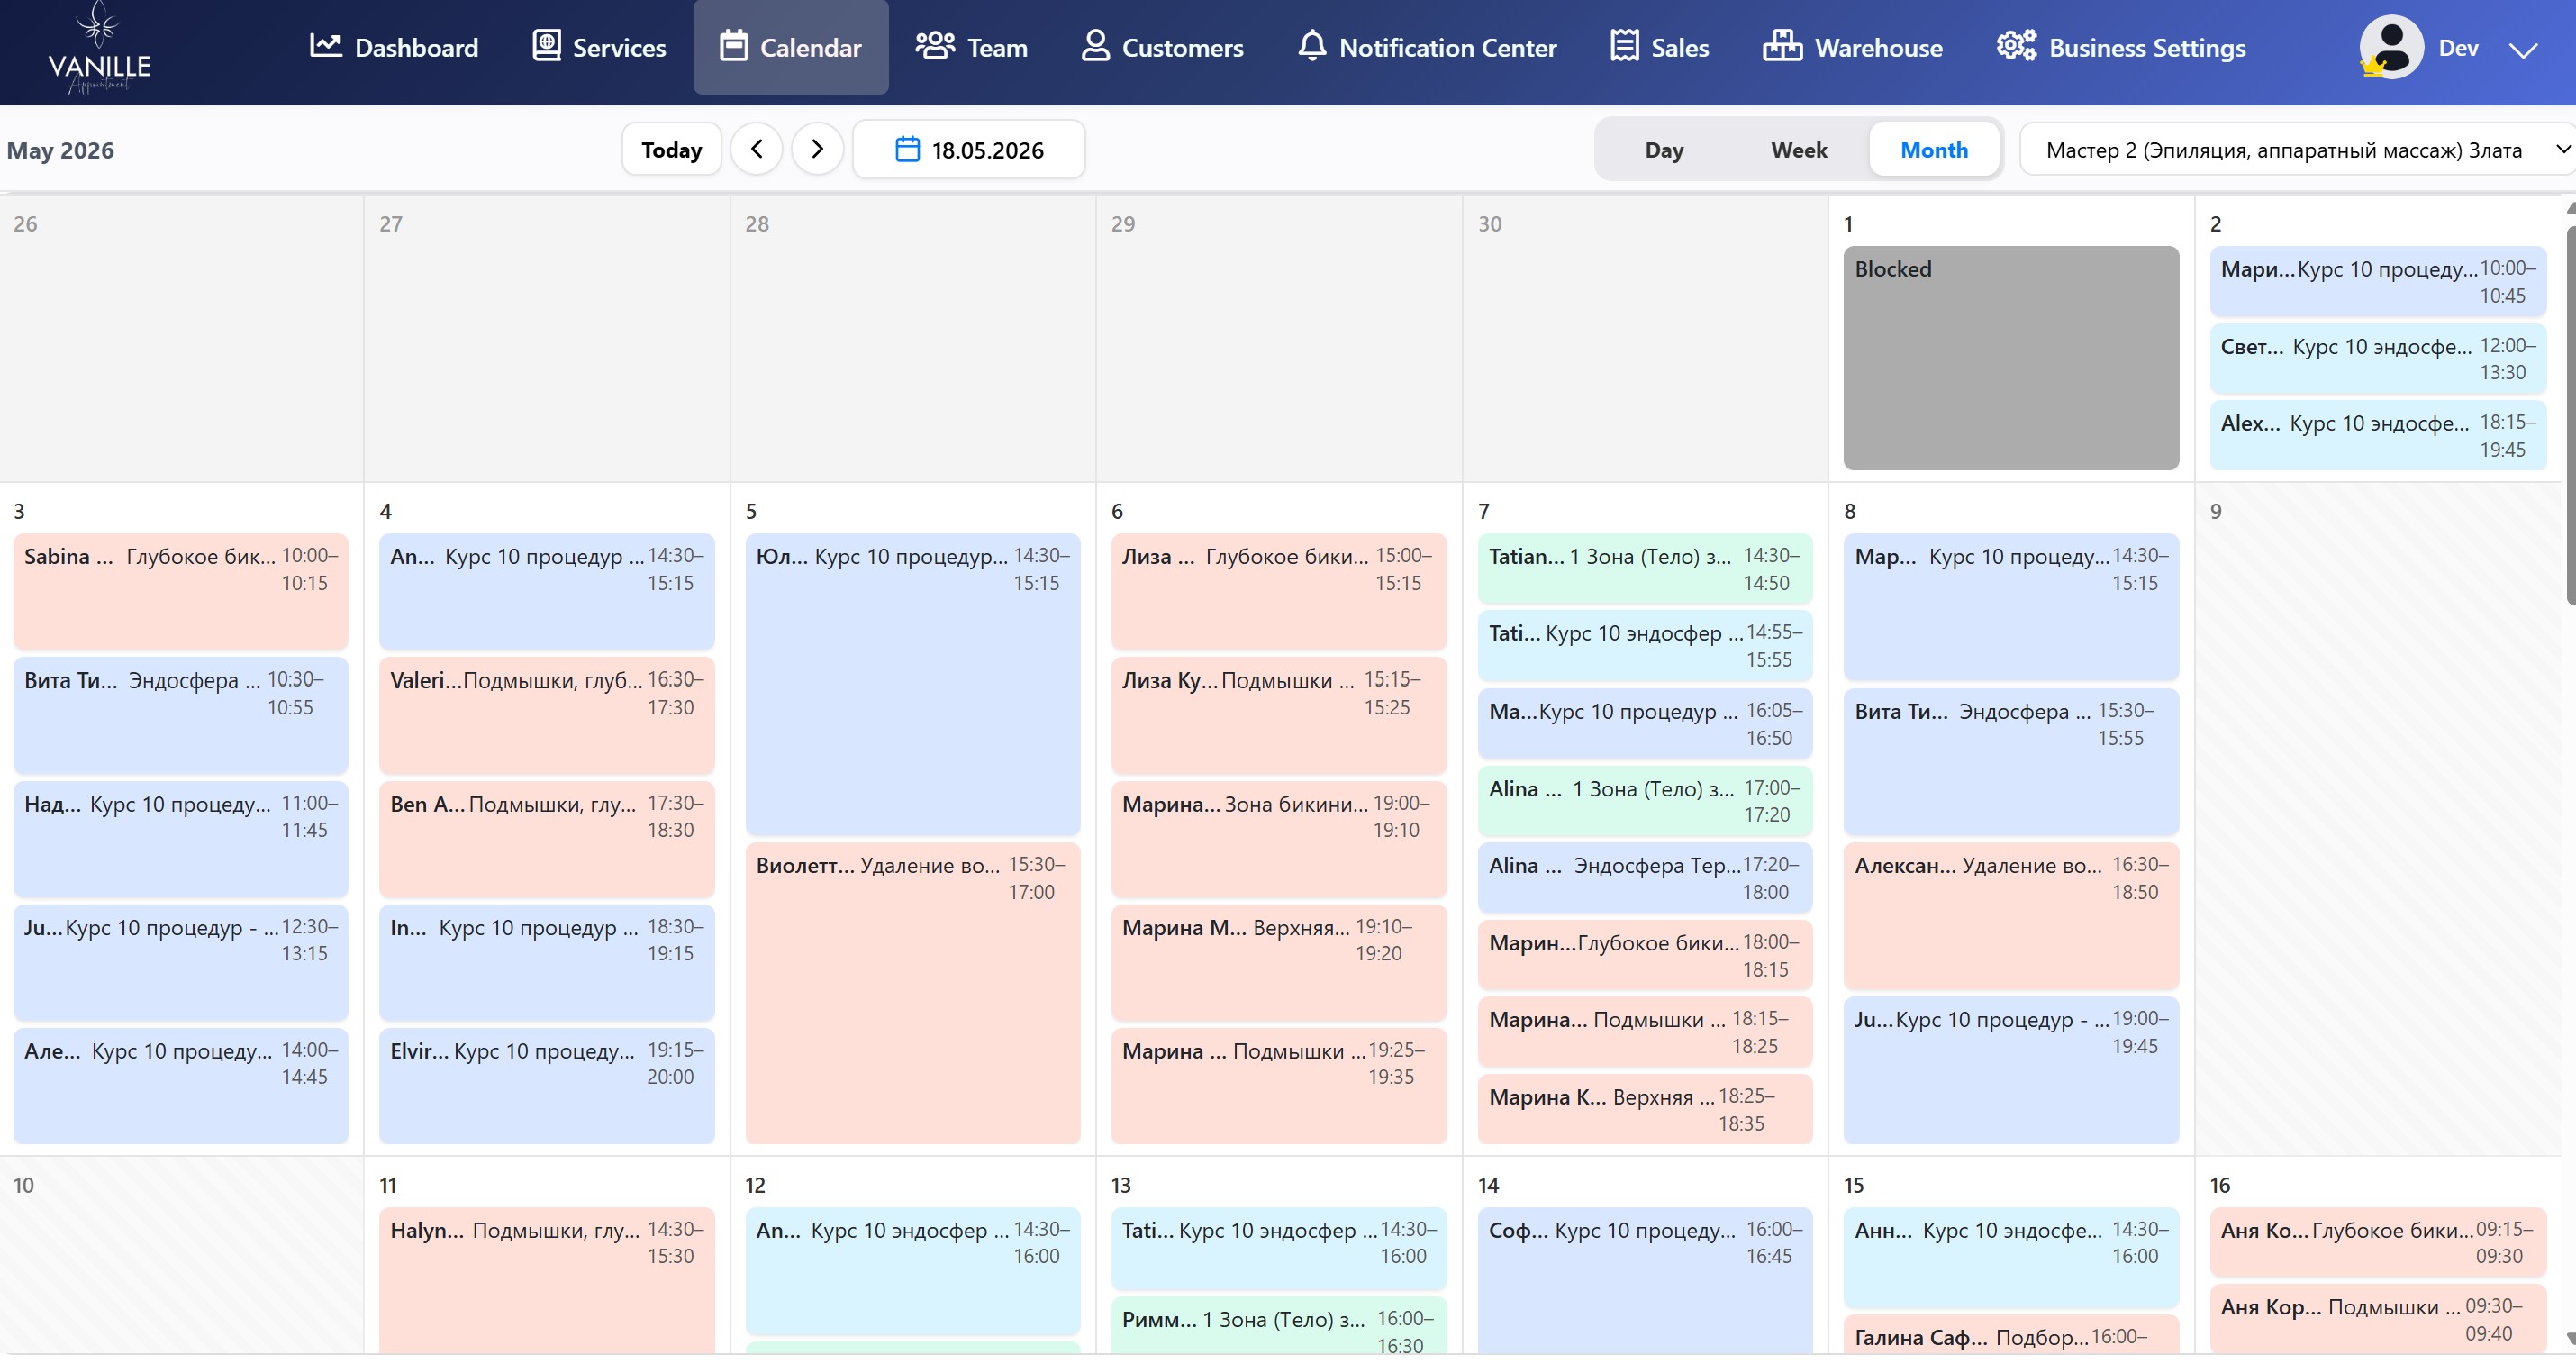Click the calendar icon in date field
The height and width of the screenshot is (1364, 2576).
pyautogui.click(x=907, y=150)
